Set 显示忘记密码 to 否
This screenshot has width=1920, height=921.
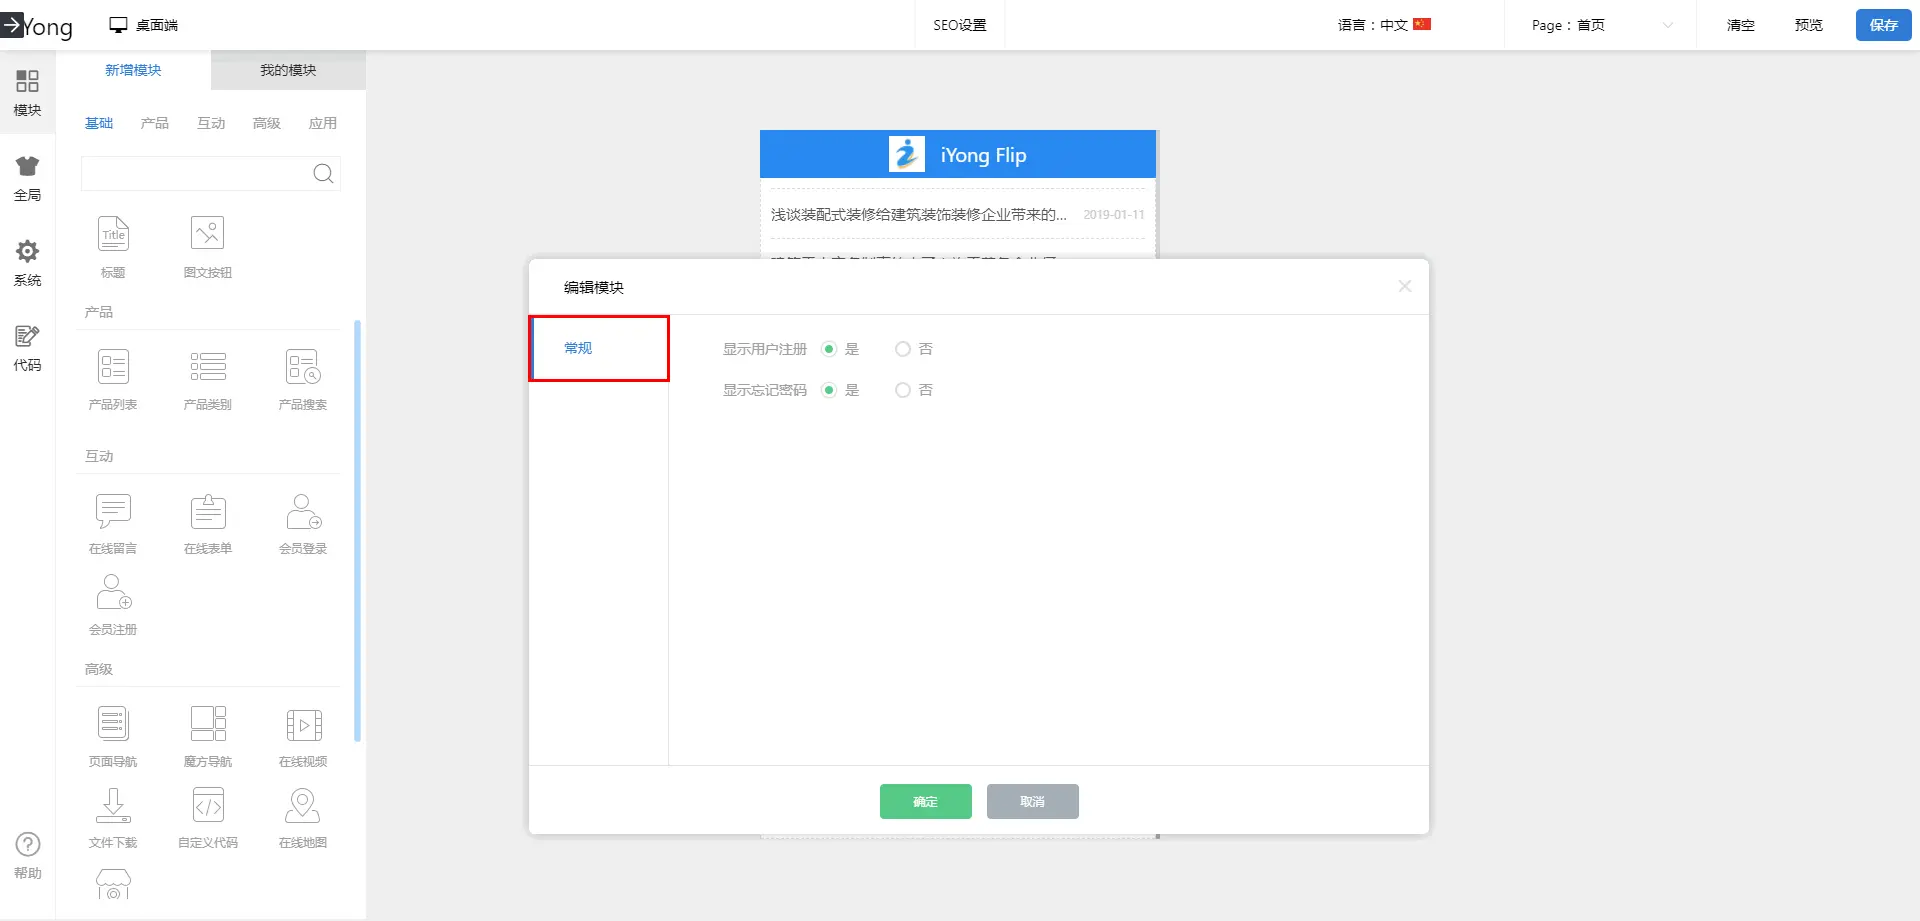click(x=903, y=390)
